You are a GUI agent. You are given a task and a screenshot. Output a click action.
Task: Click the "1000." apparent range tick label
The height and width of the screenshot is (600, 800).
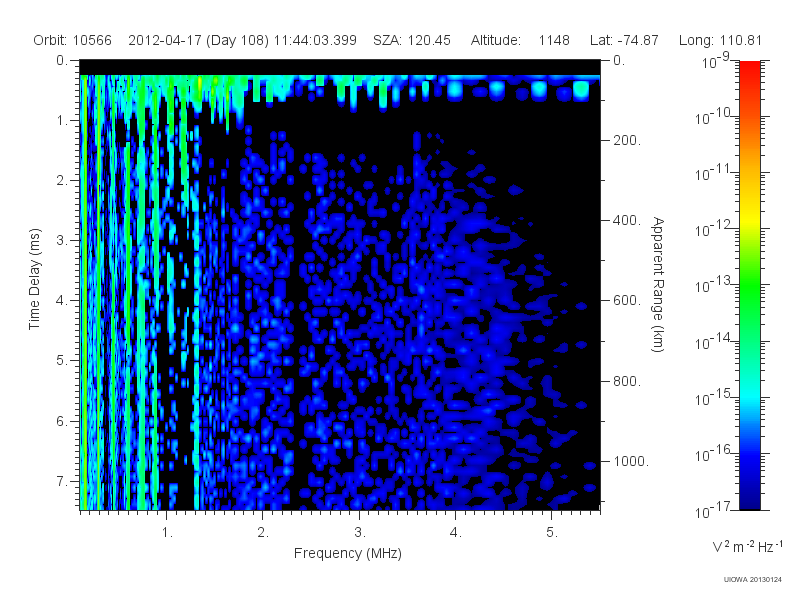631,461
